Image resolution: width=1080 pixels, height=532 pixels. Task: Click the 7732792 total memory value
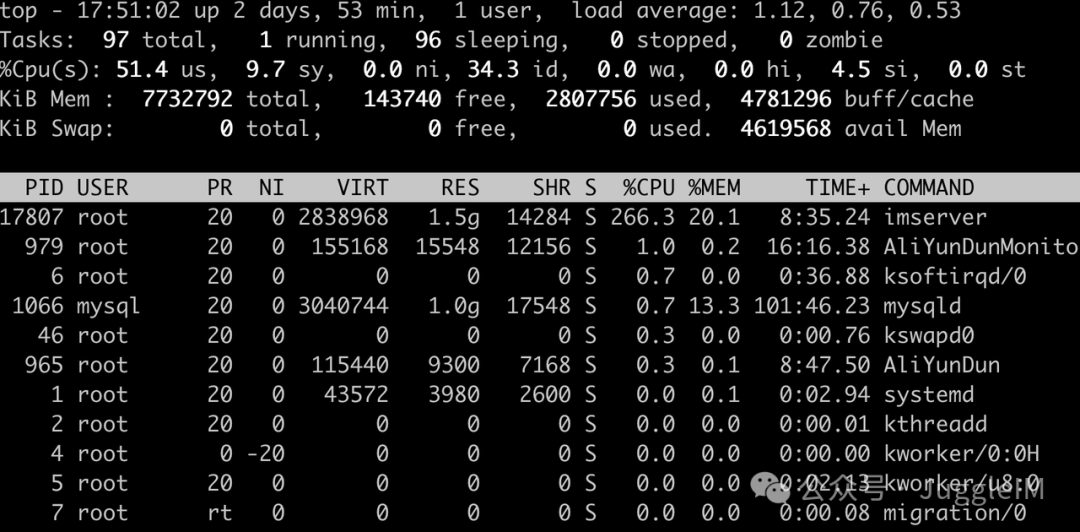(x=187, y=99)
